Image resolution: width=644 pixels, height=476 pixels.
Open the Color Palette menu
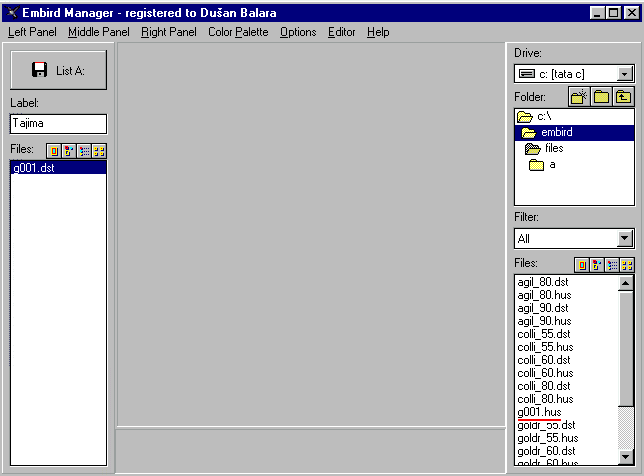tap(238, 32)
